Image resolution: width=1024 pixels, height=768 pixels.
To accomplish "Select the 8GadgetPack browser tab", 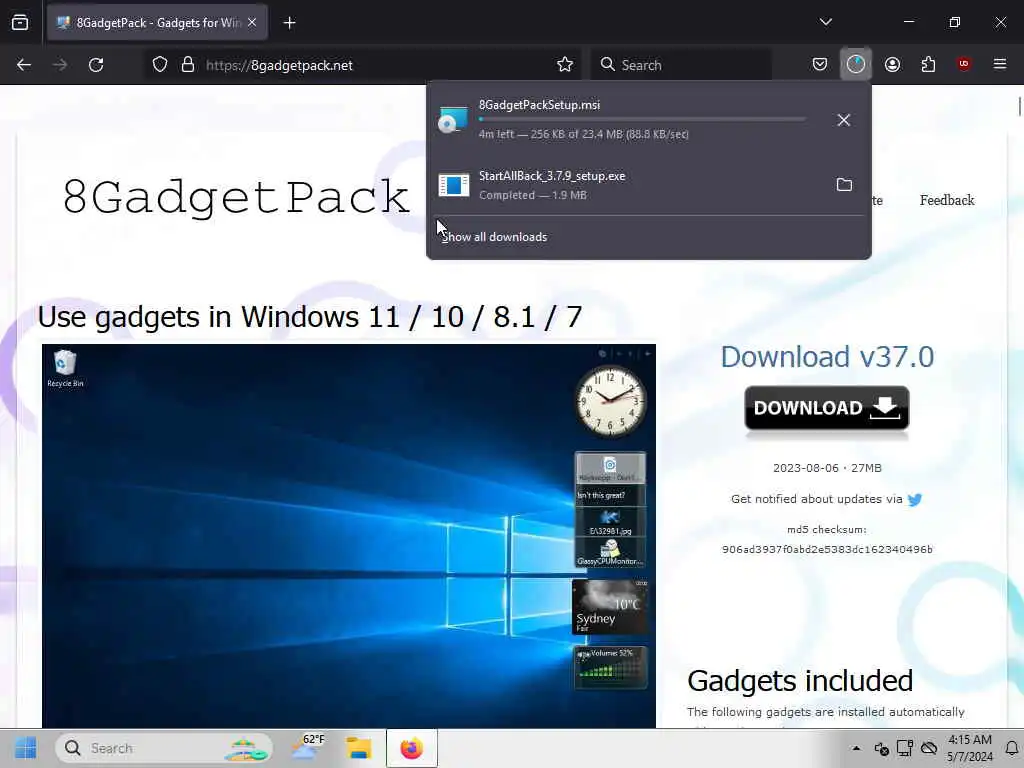I will 157,23.
